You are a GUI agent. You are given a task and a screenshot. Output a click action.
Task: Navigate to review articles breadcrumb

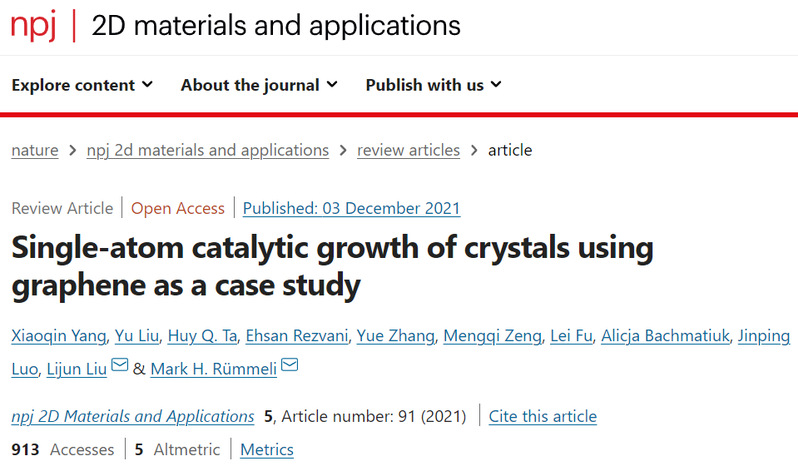(408, 150)
